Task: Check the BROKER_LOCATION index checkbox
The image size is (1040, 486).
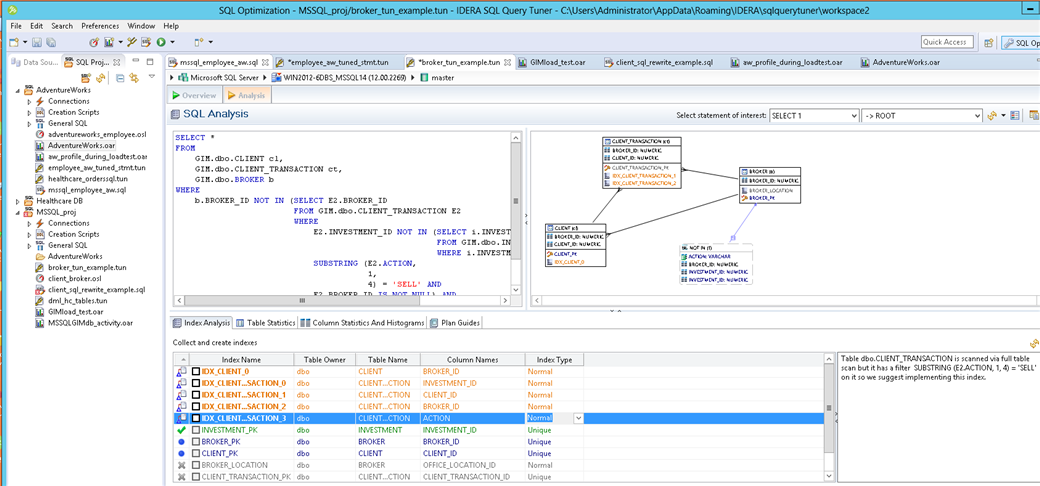Action: tap(196, 465)
